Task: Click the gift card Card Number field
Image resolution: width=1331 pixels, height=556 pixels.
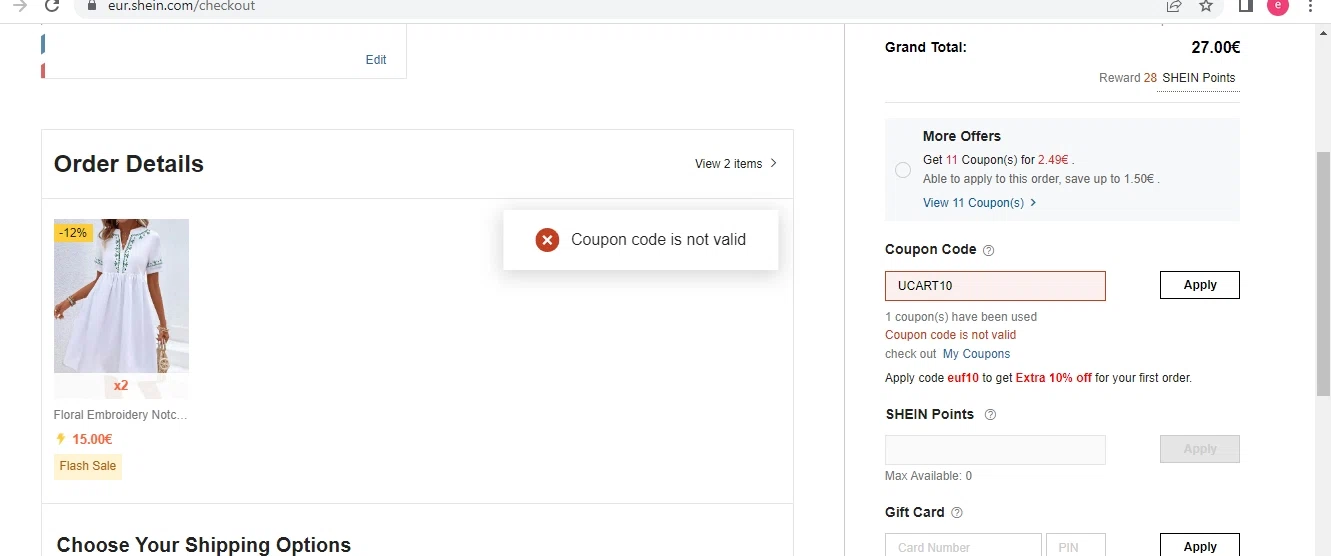Action: 962,546
